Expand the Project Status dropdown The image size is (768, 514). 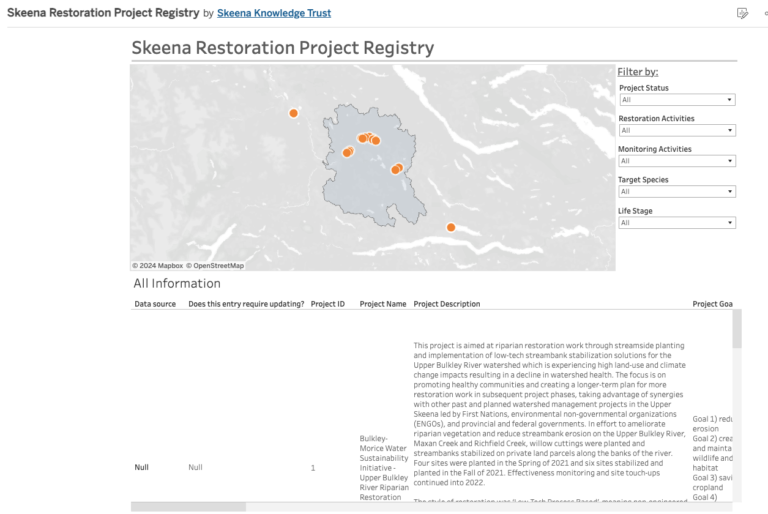coord(677,99)
